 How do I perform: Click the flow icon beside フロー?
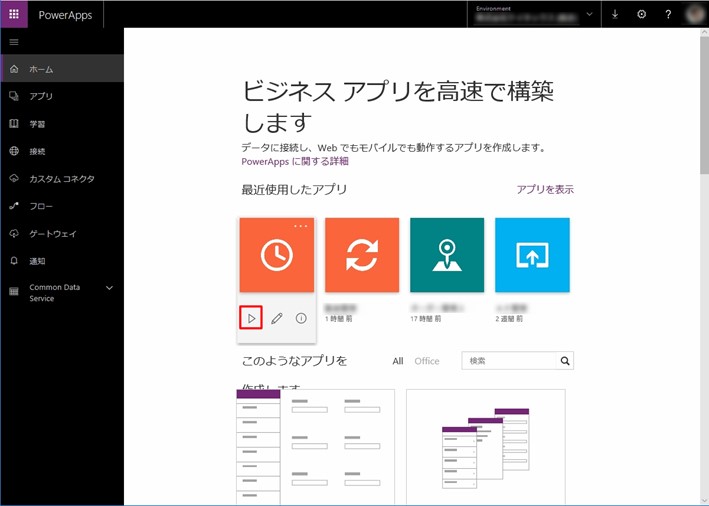(14, 206)
